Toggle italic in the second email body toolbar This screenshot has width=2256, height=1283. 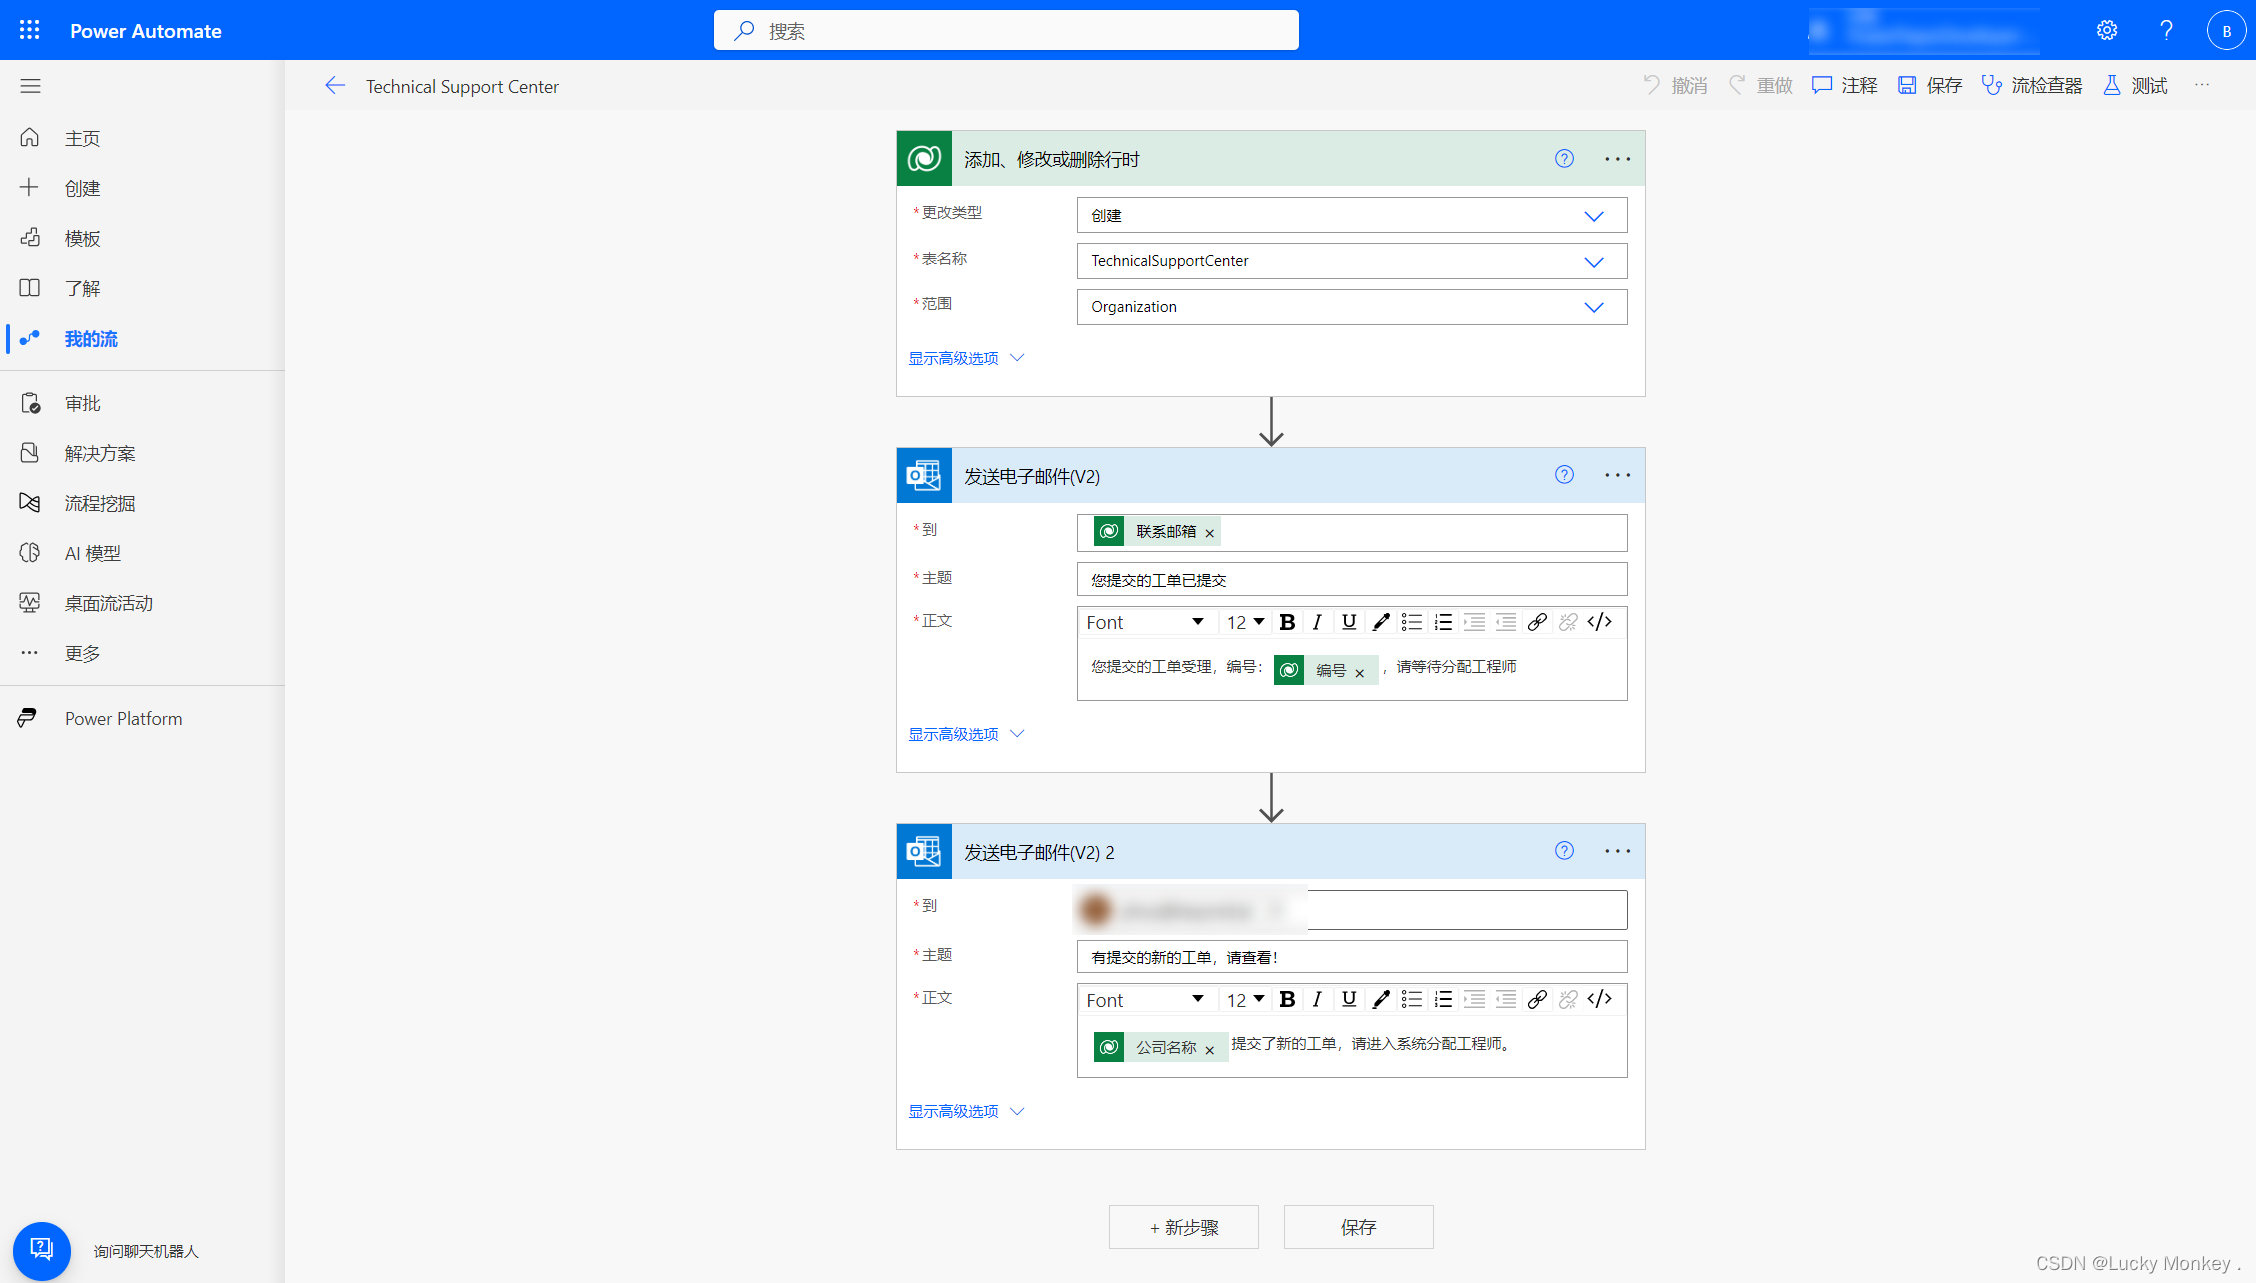[x=1317, y=999]
